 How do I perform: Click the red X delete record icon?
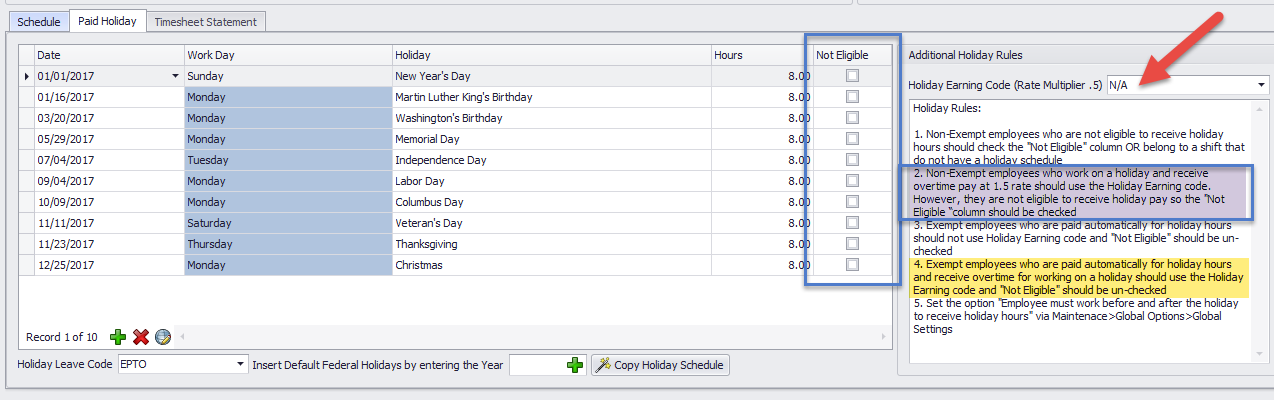click(x=141, y=337)
